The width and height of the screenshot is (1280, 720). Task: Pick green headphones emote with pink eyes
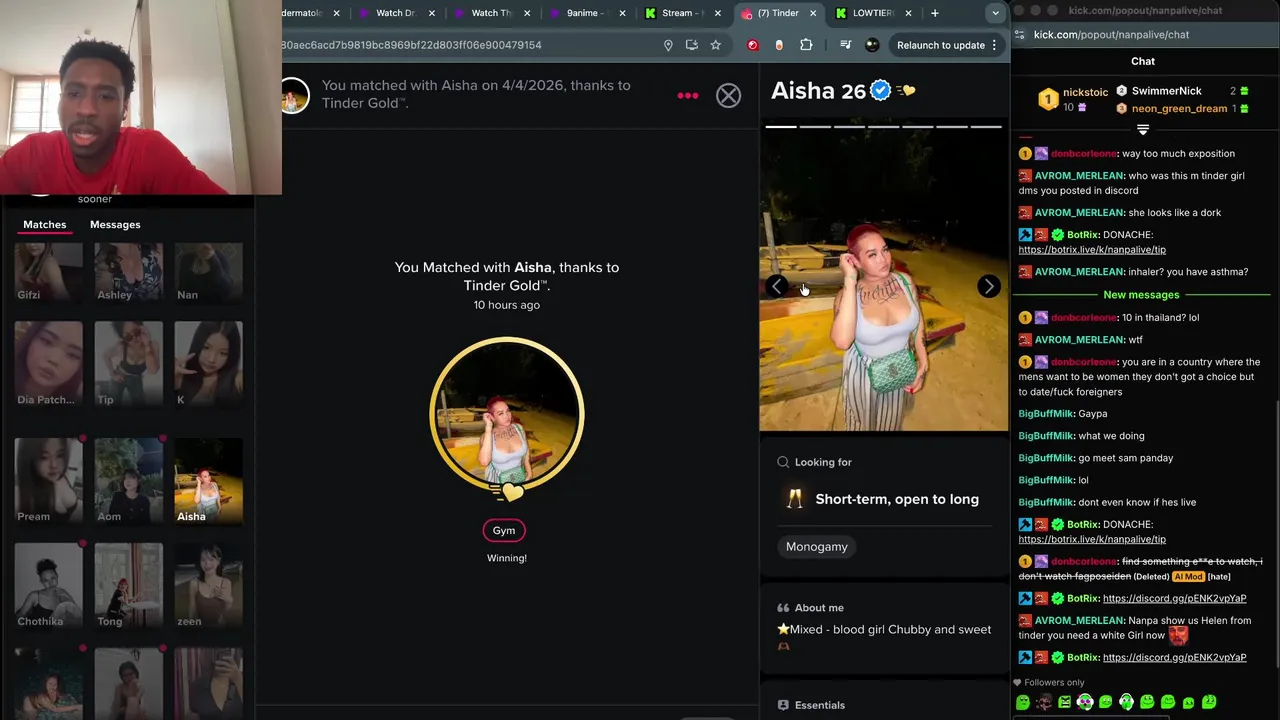click(1085, 703)
